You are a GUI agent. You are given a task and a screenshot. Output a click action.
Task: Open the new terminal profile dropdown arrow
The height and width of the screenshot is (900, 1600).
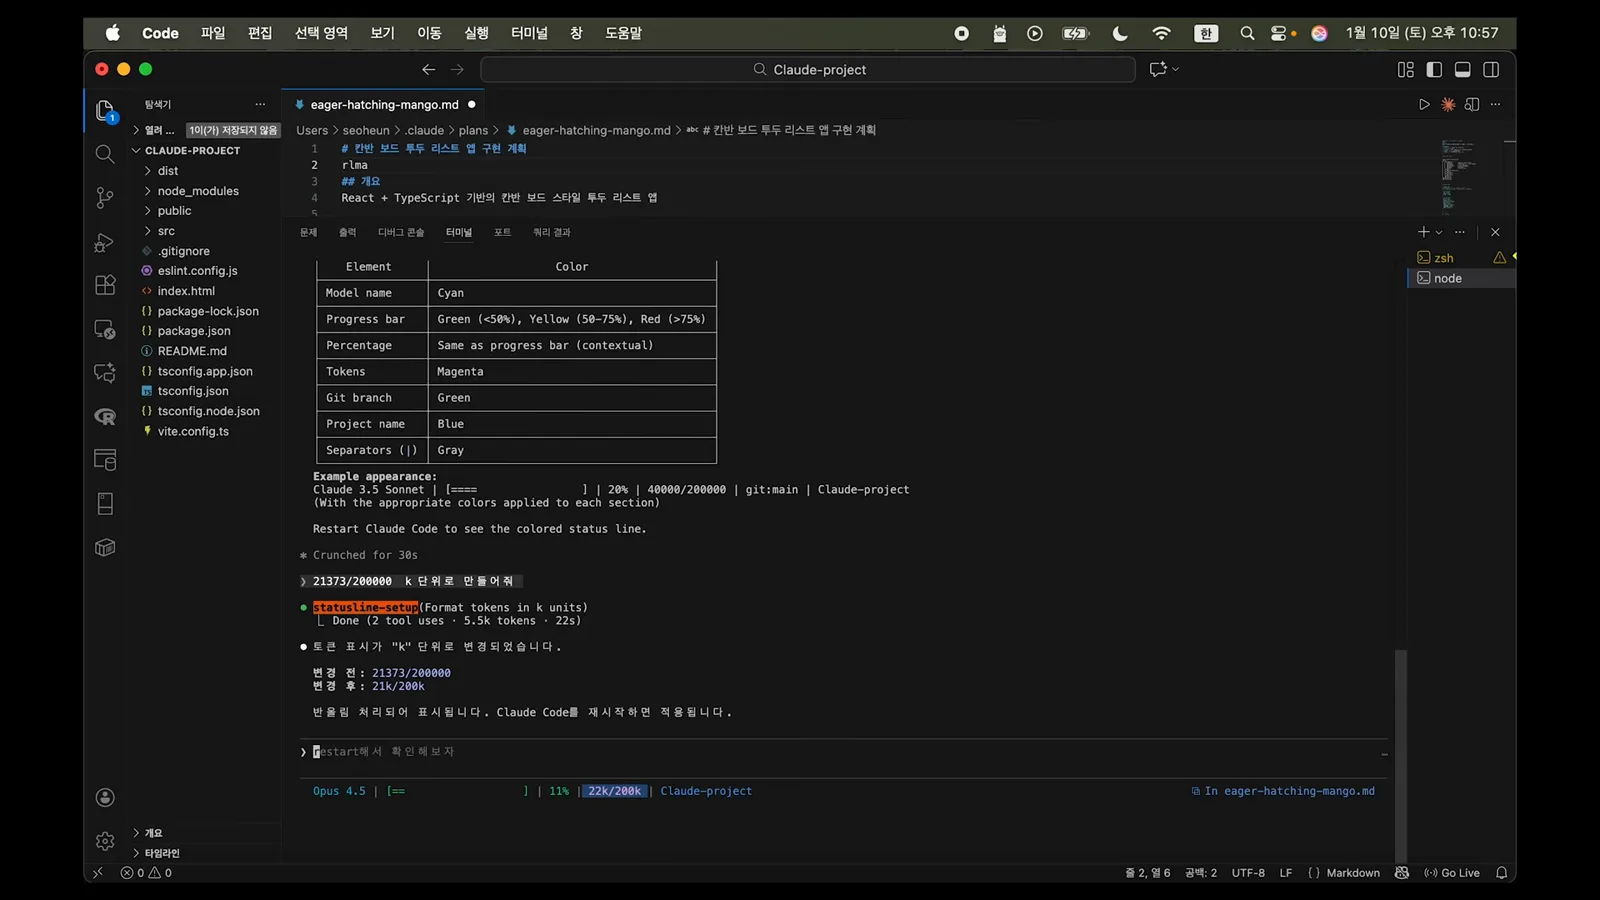click(1439, 232)
